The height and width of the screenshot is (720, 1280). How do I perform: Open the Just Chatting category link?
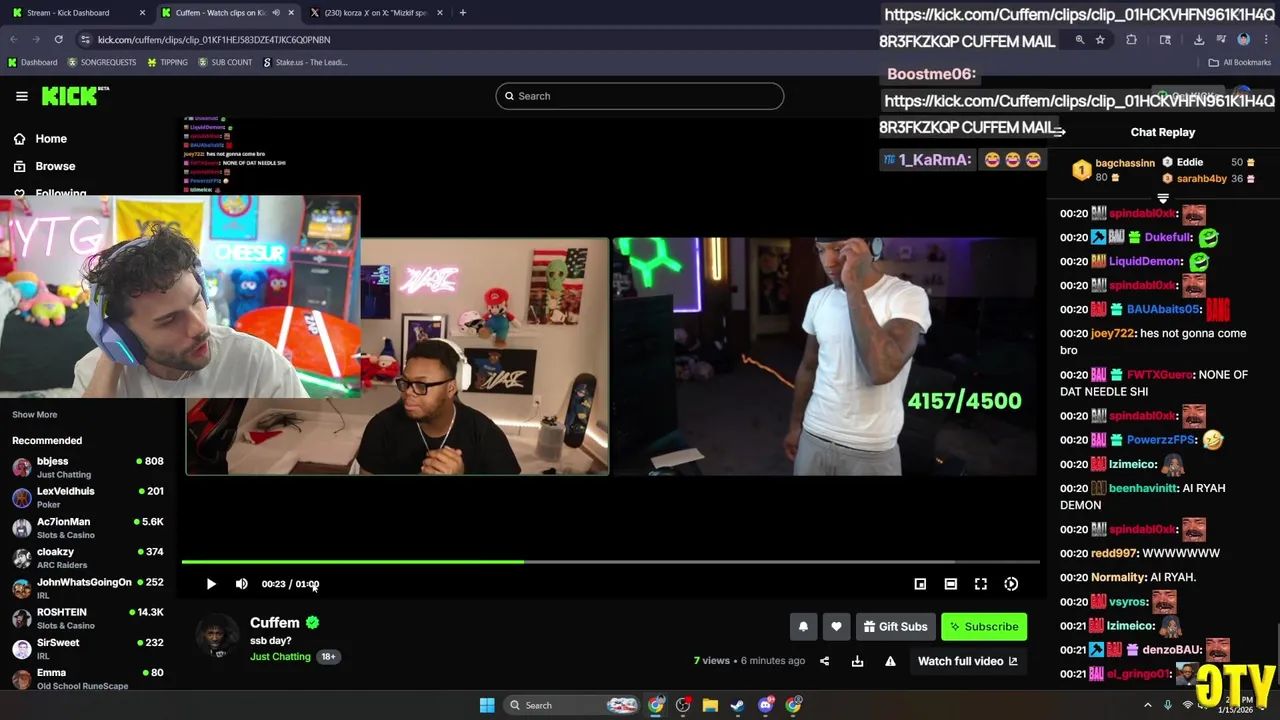[x=280, y=657]
